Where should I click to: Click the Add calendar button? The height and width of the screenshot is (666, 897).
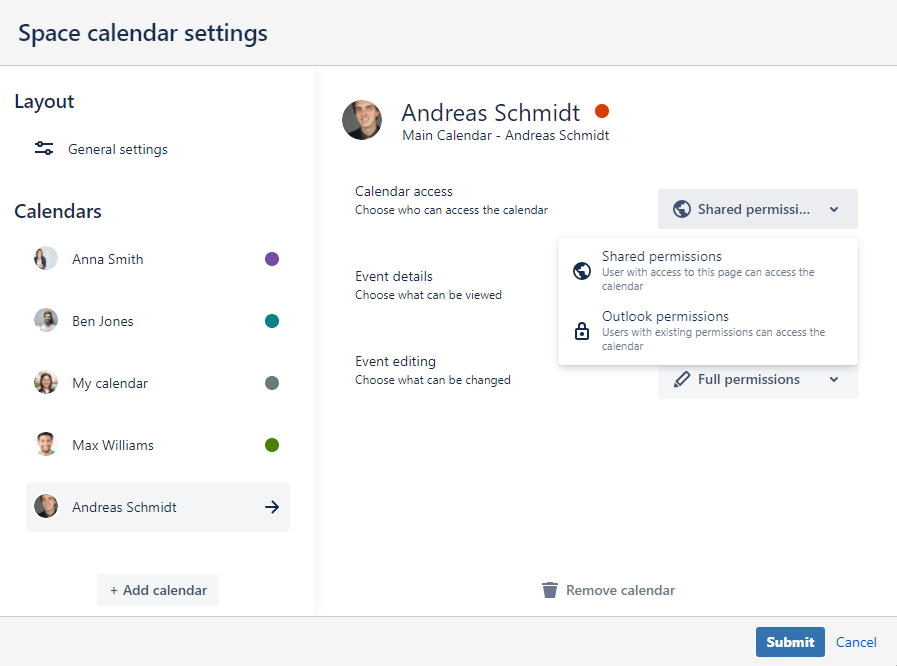[x=158, y=590]
